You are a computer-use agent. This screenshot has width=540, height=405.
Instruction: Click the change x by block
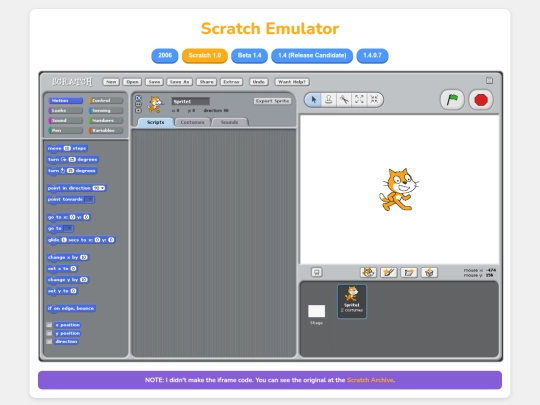click(68, 257)
